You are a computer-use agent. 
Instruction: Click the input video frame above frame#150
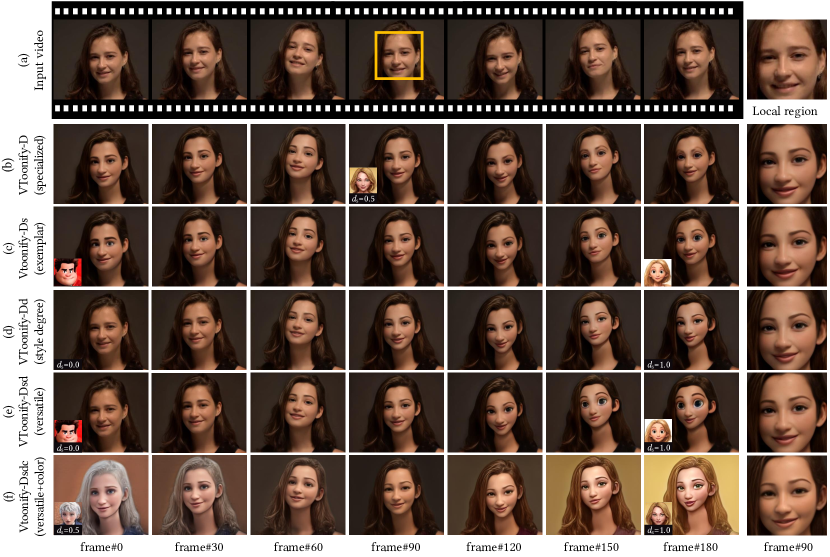click(x=592, y=59)
